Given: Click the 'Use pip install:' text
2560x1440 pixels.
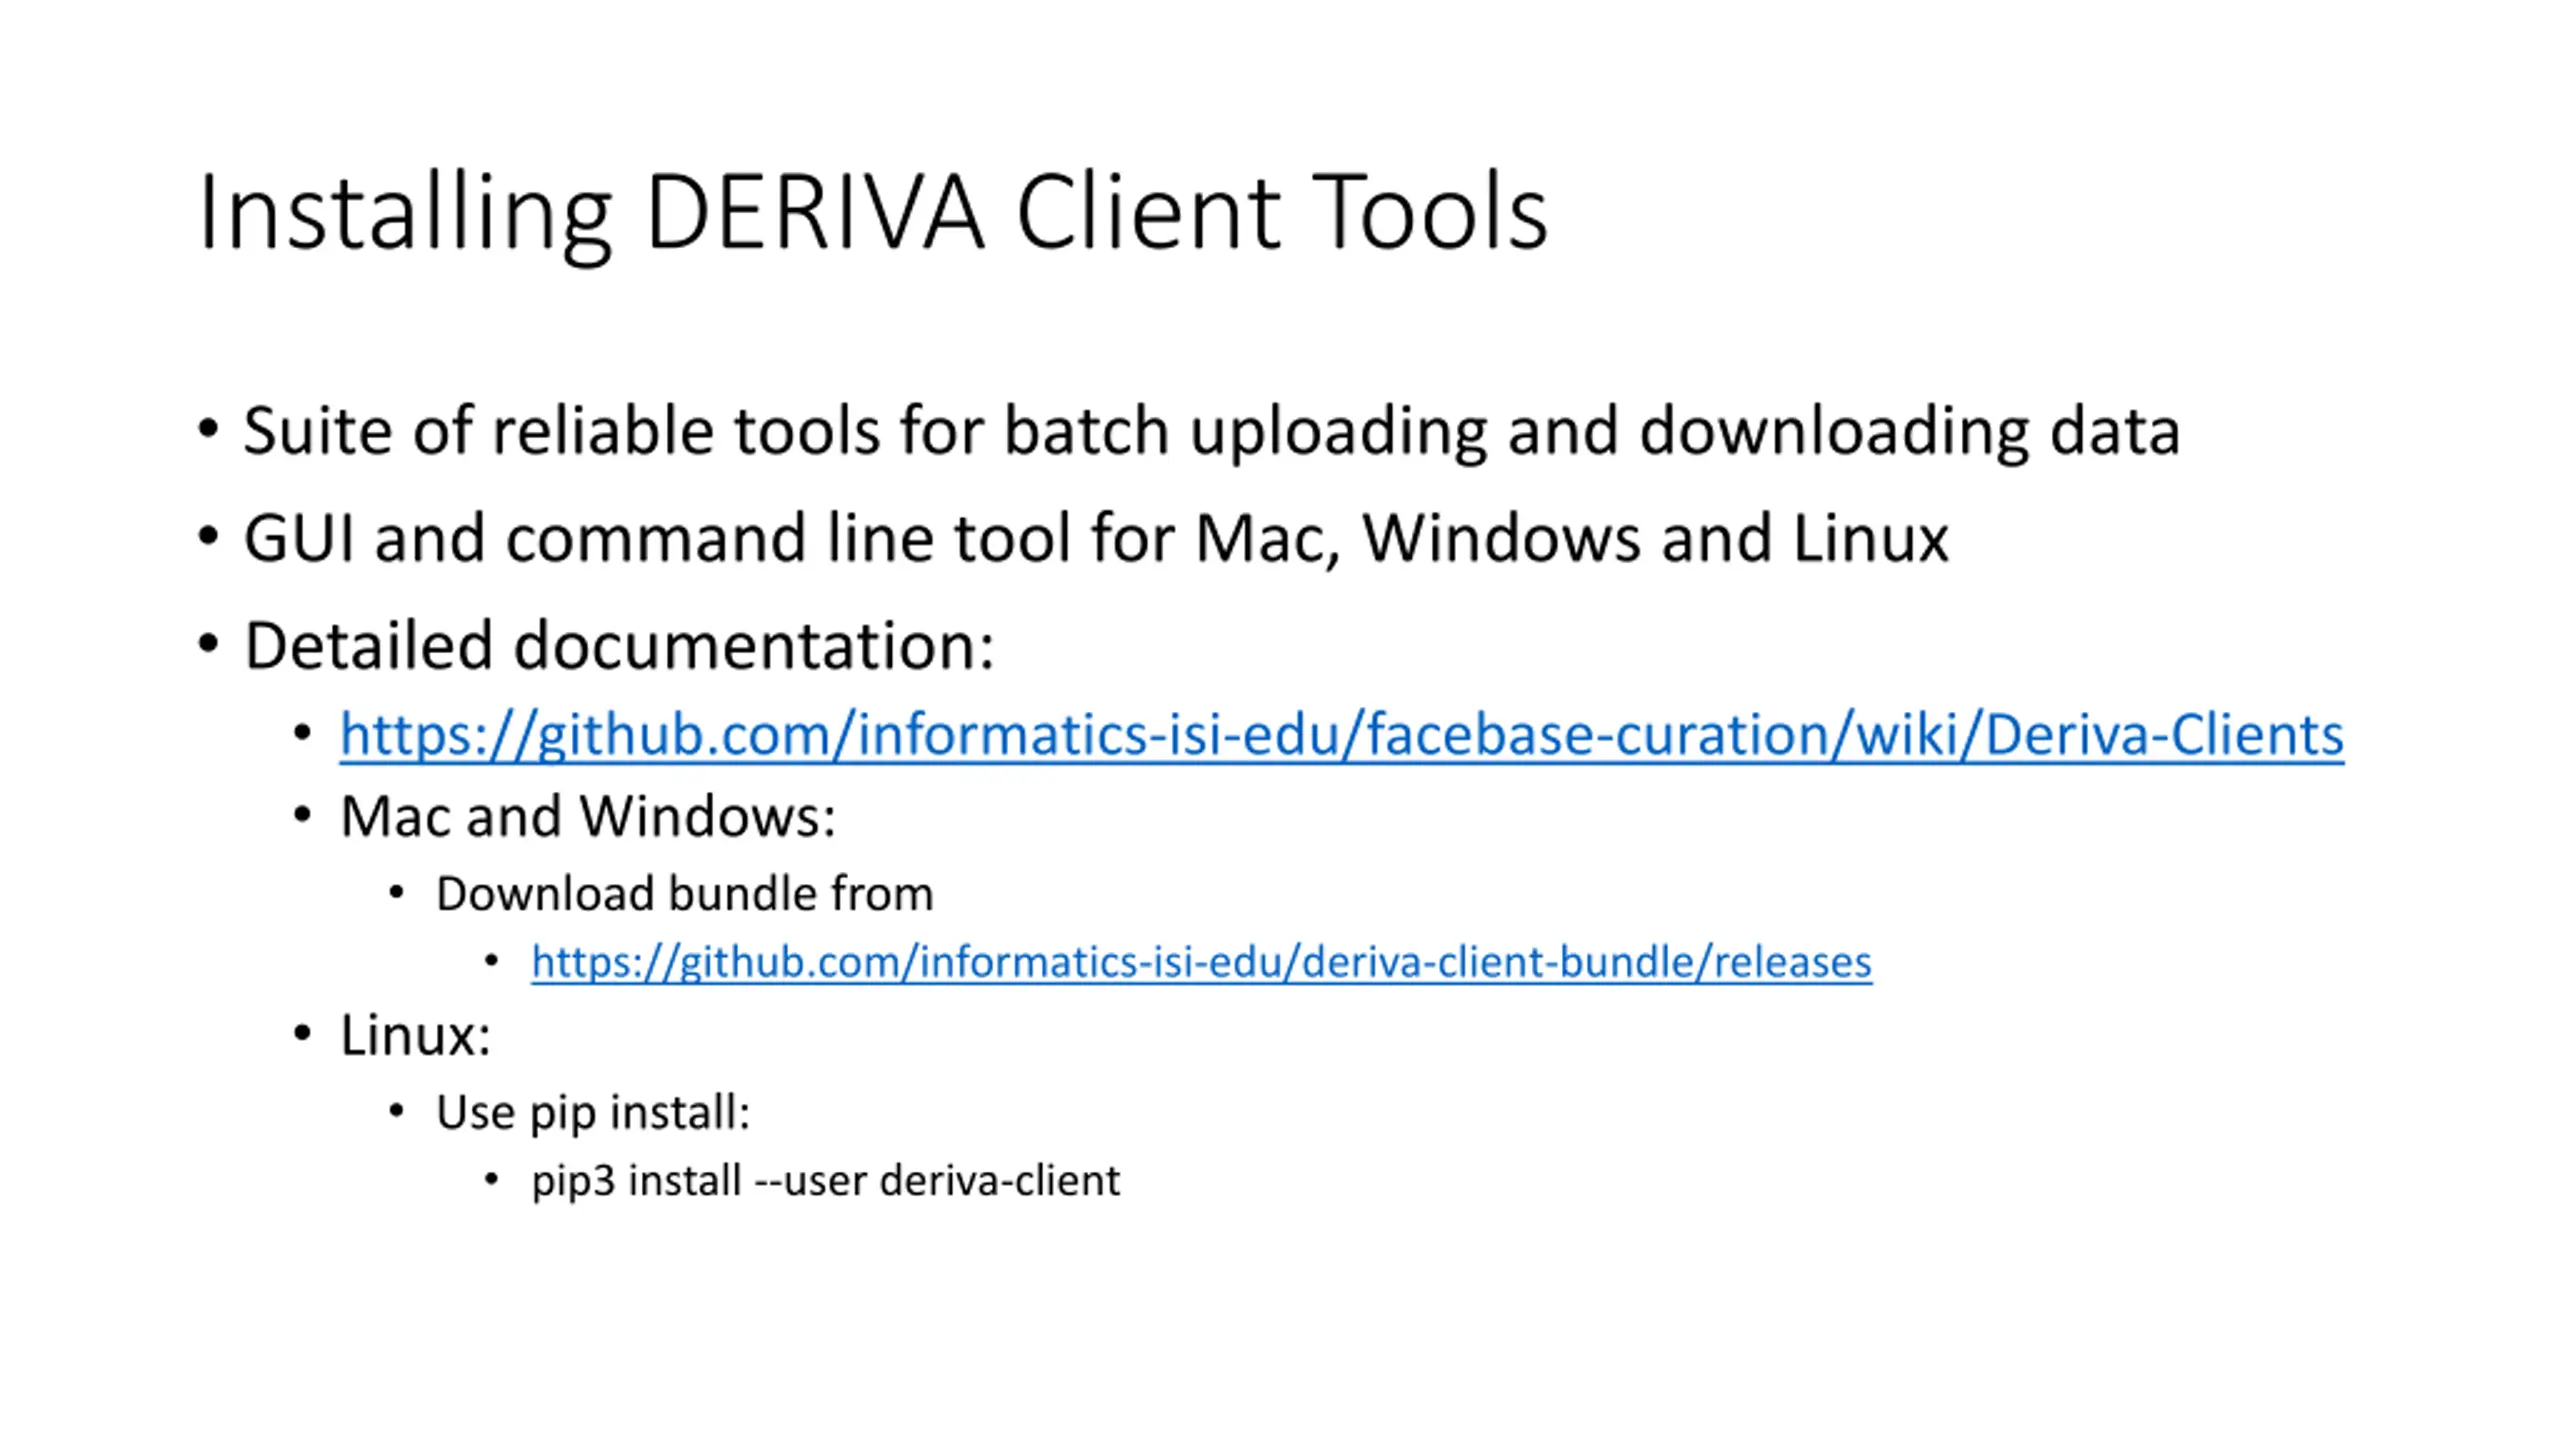Looking at the screenshot, I should point(593,1112).
